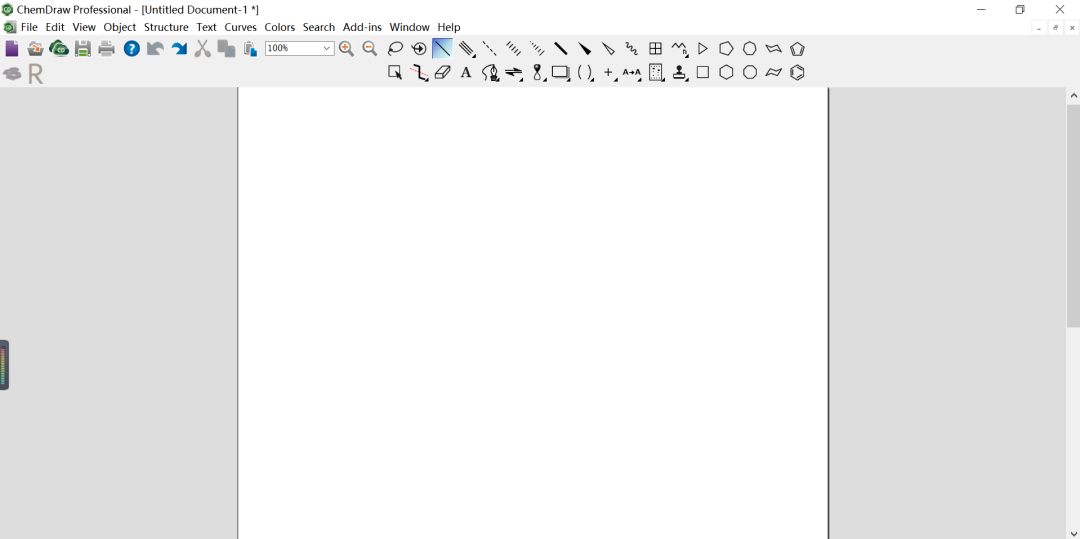Select the Cyclopentane Ring tool
The width and height of the screenshot is (1080, 539).
(726, 48)
